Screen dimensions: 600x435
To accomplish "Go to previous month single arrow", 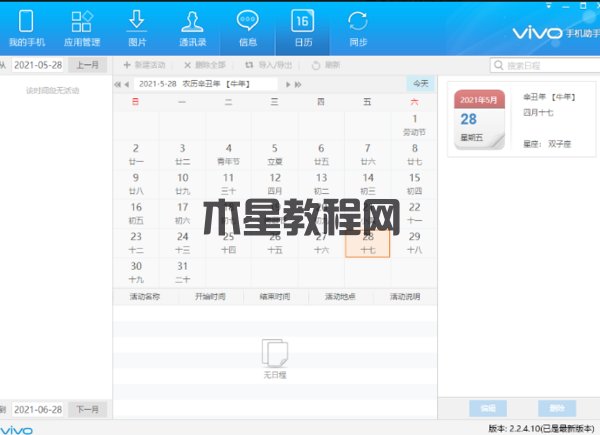I will click(127, 85).
